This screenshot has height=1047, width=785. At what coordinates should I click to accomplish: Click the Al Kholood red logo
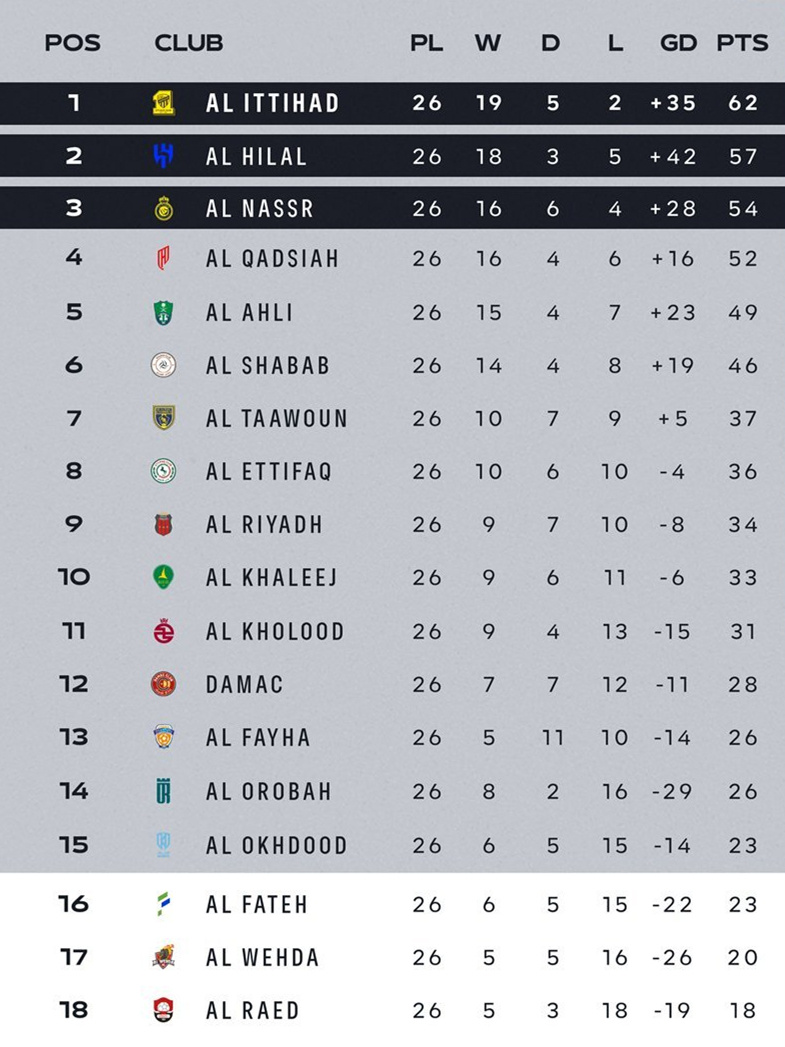164,630
